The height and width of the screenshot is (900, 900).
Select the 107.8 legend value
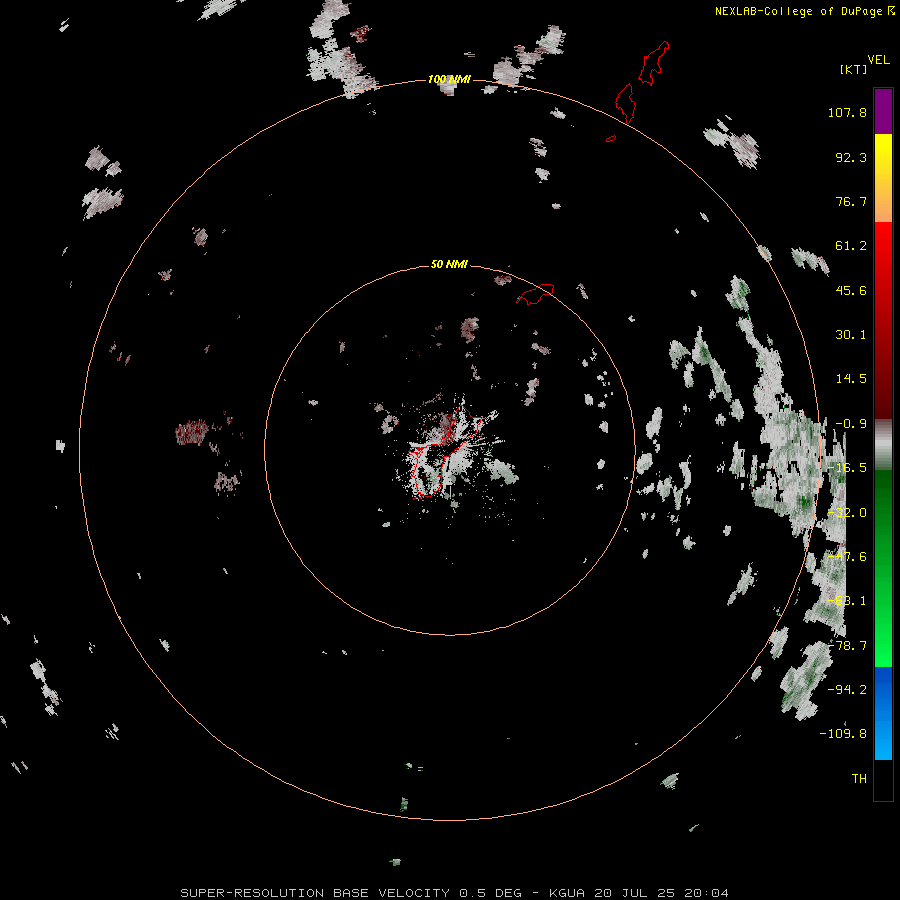coord(847,112)
